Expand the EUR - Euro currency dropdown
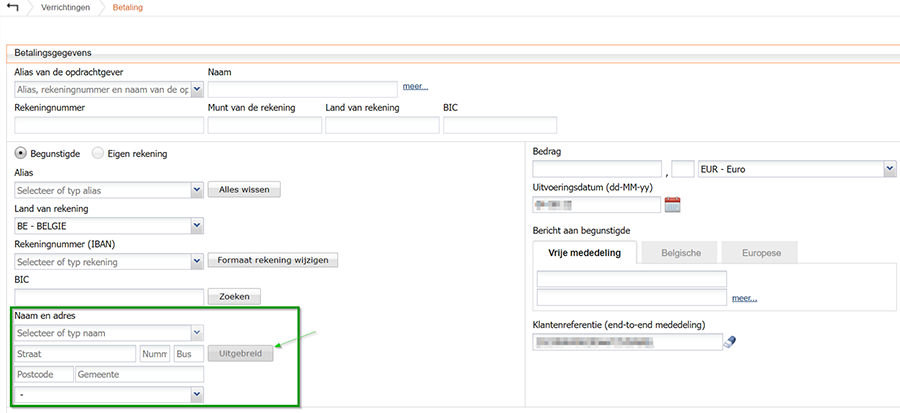The width and height of the screenshot is (900, 413). (889, 169)
